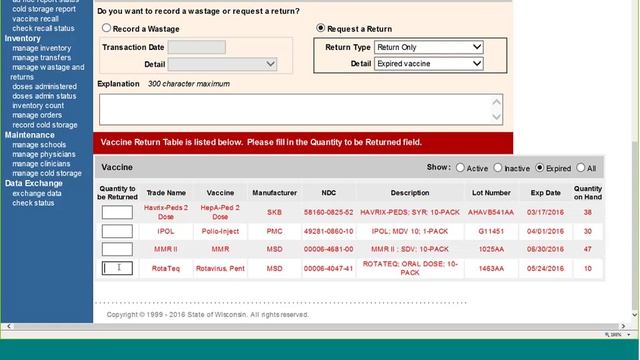Show Active vaccines radio option
The image size is (640, 360).
pyautogui.click(x=460, y=167)
